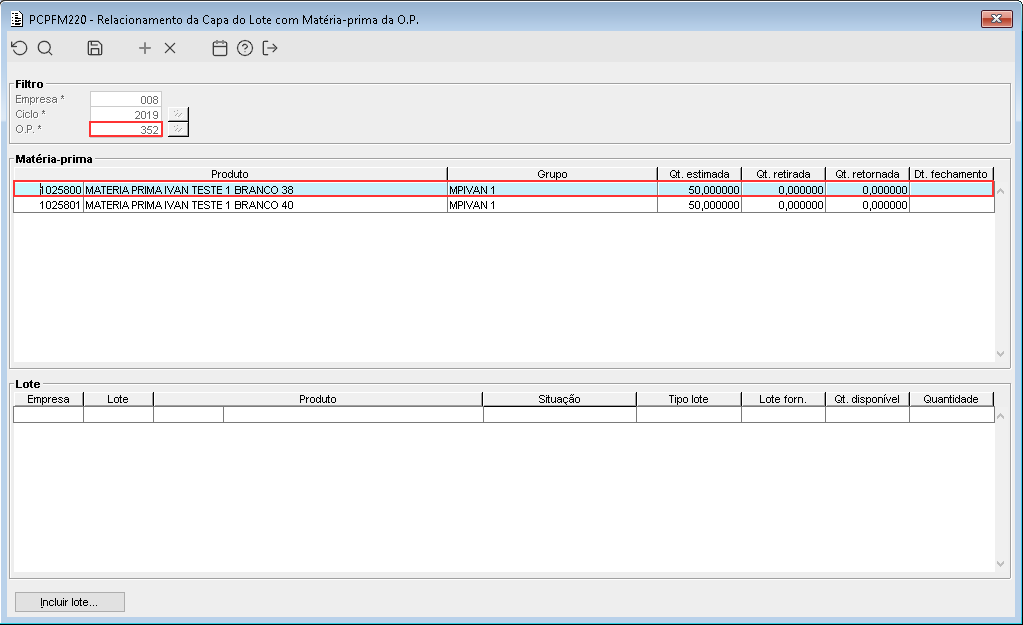Click the Dt. fechamento column header

[951, 174]
